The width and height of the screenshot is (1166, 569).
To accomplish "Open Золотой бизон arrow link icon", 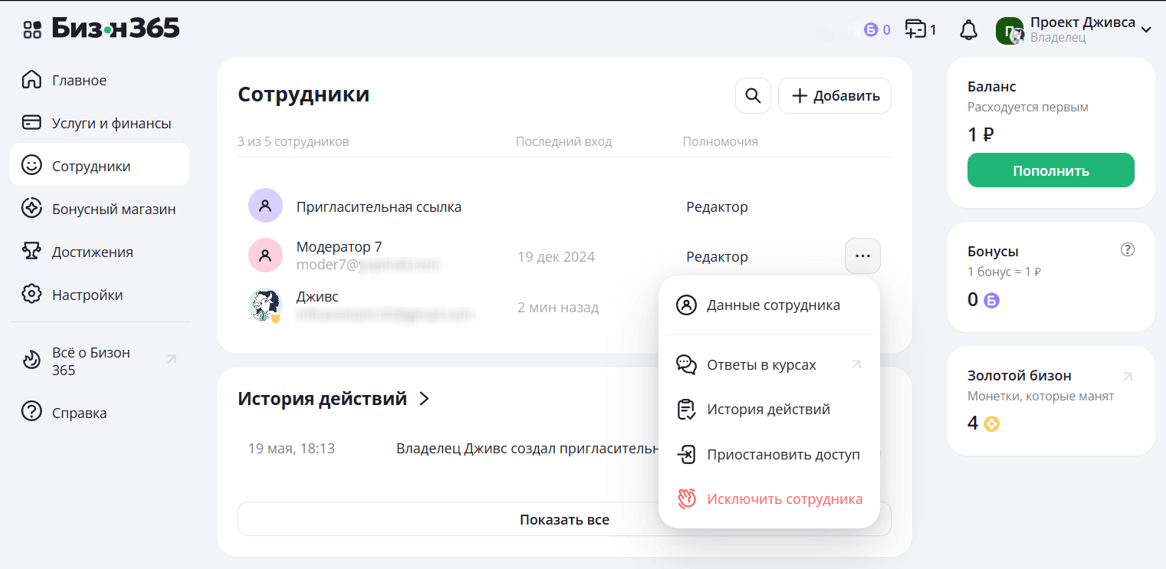I will 1127,377.
